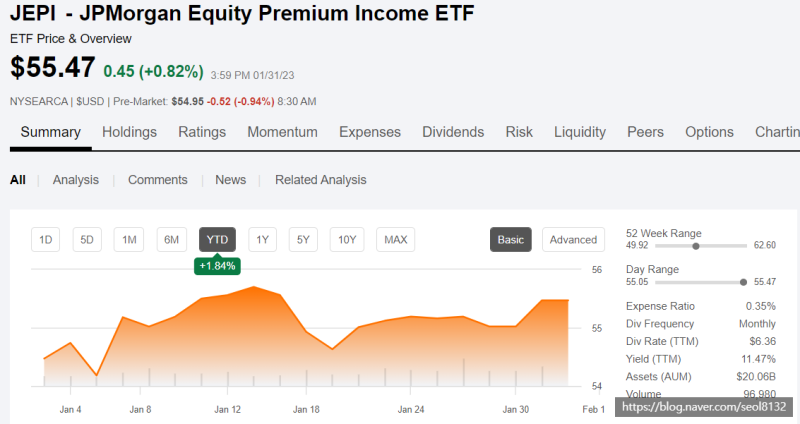Switch to the Momentum tab
This screenshot has width=800, height=424.
click(x=282, y=132)
